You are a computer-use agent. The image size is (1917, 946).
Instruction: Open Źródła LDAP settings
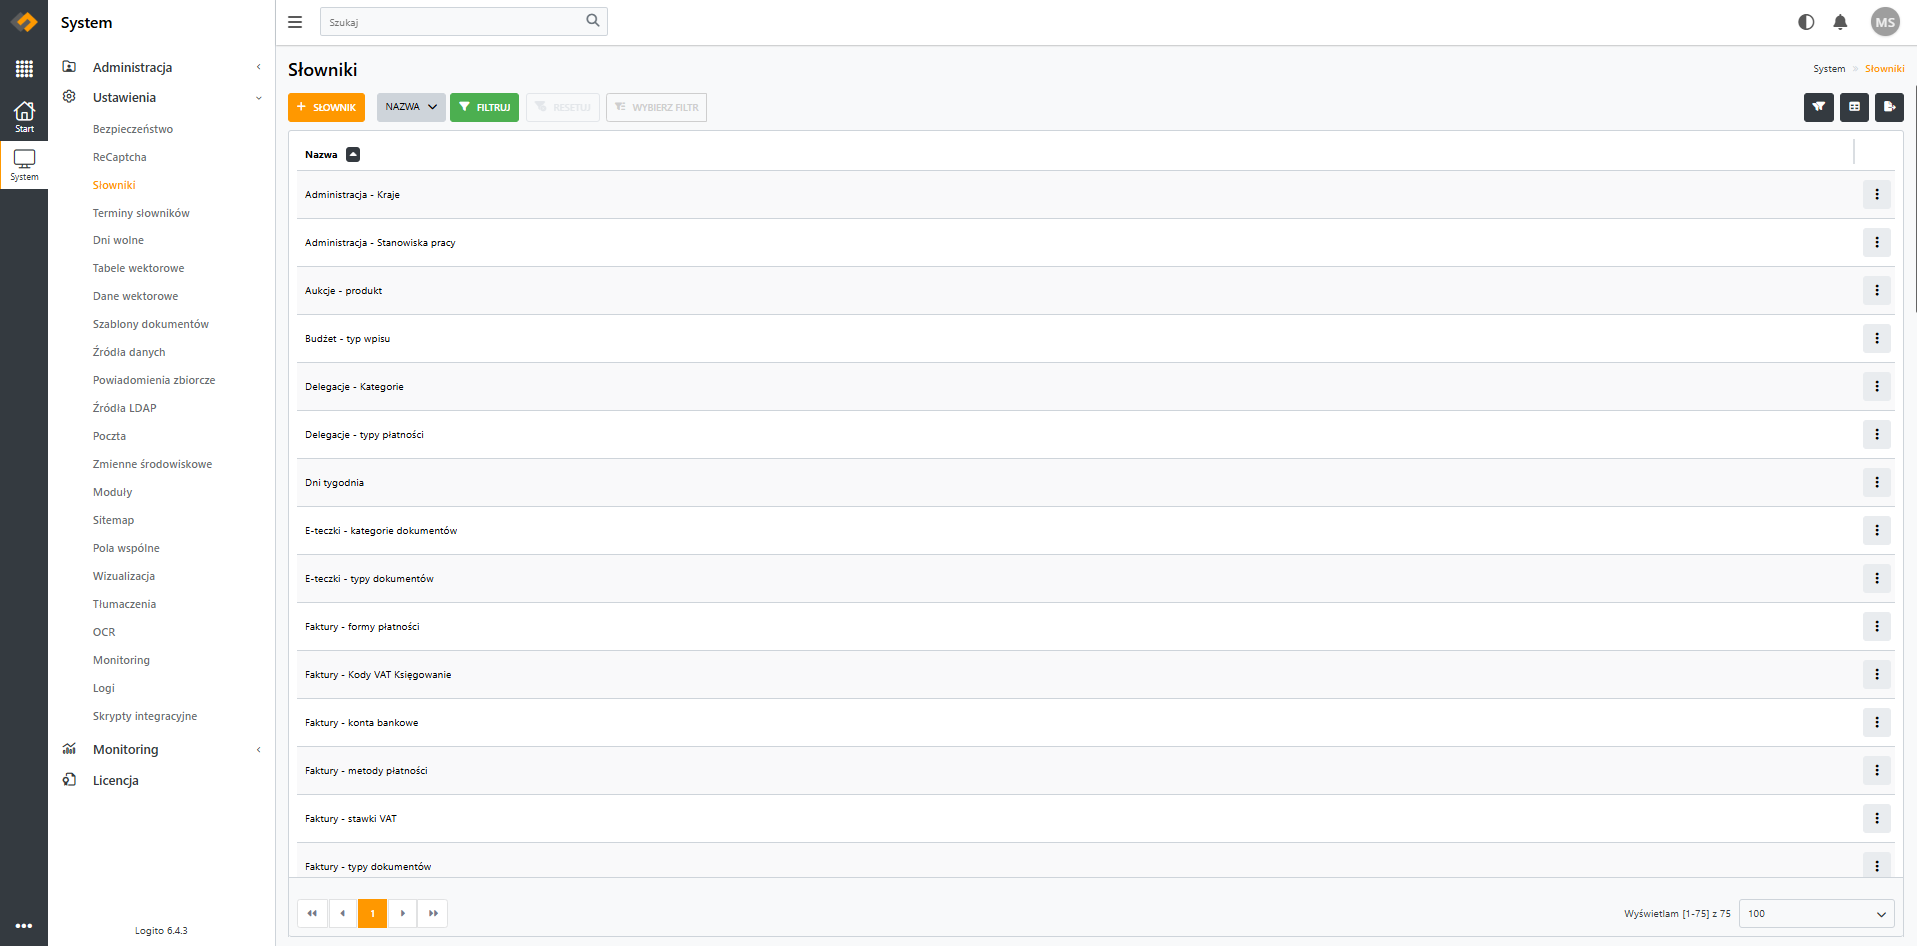pos(125,408)
